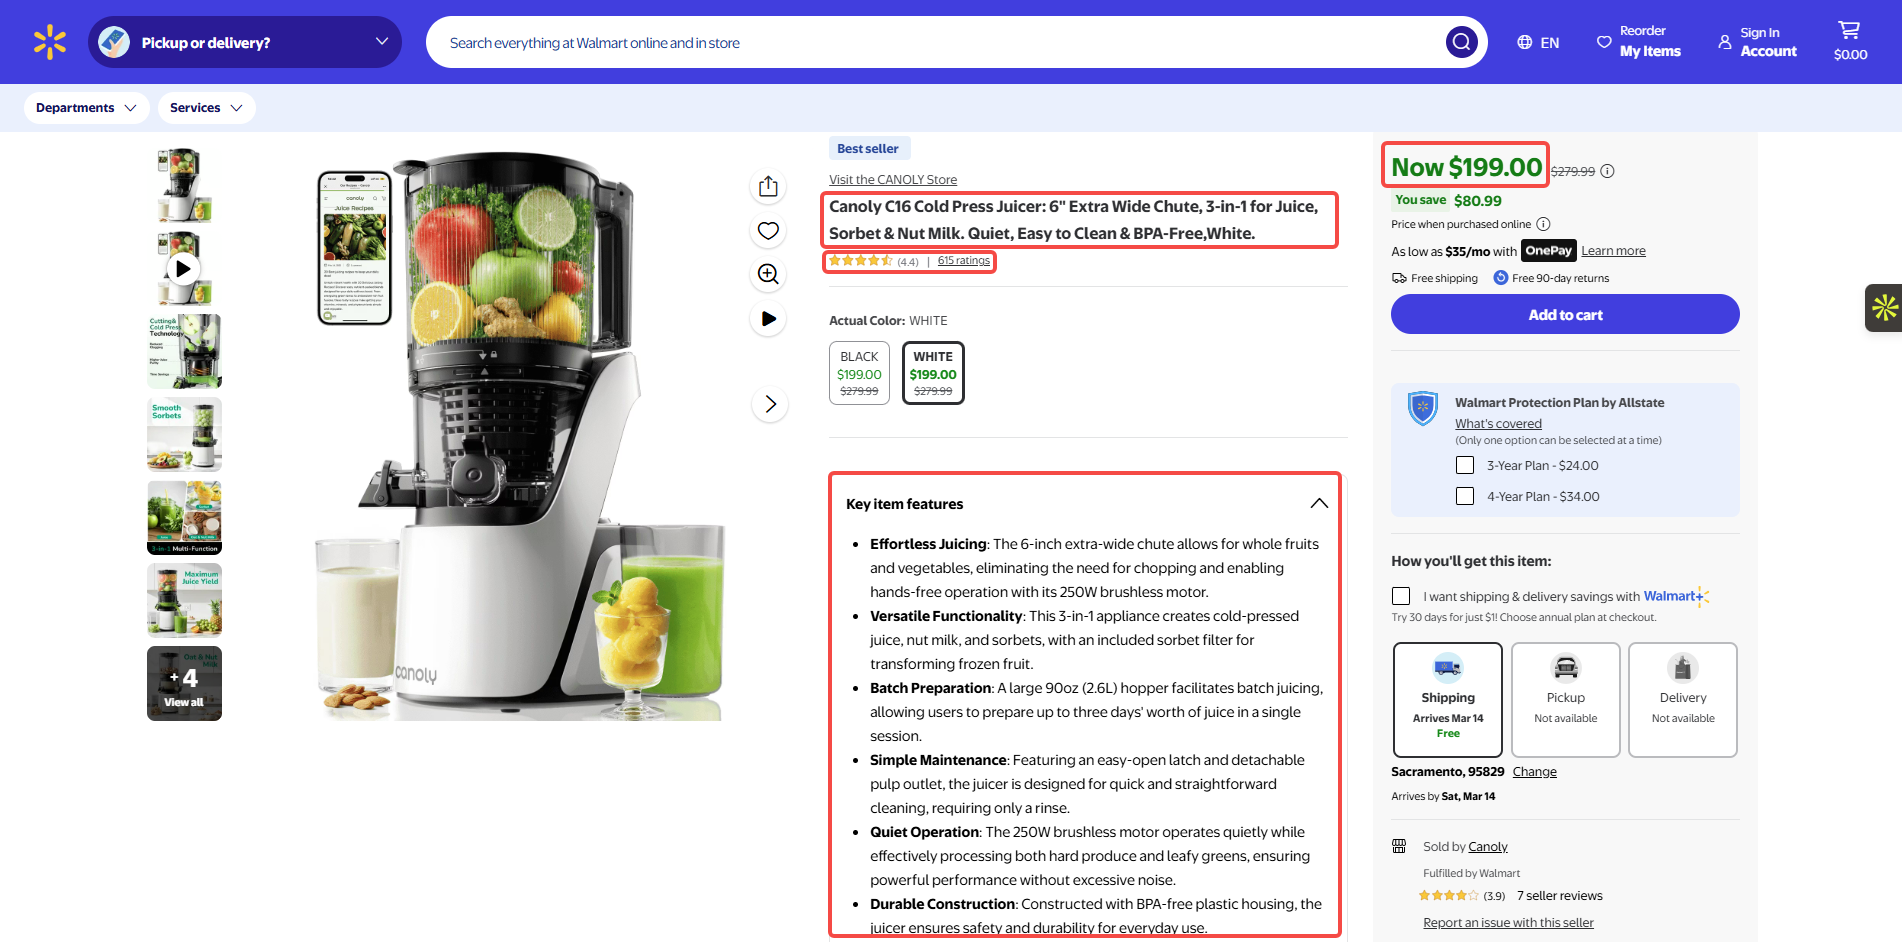Select the Maximum Juice Yield thumbnail
1902x942 pixels.
184,600
